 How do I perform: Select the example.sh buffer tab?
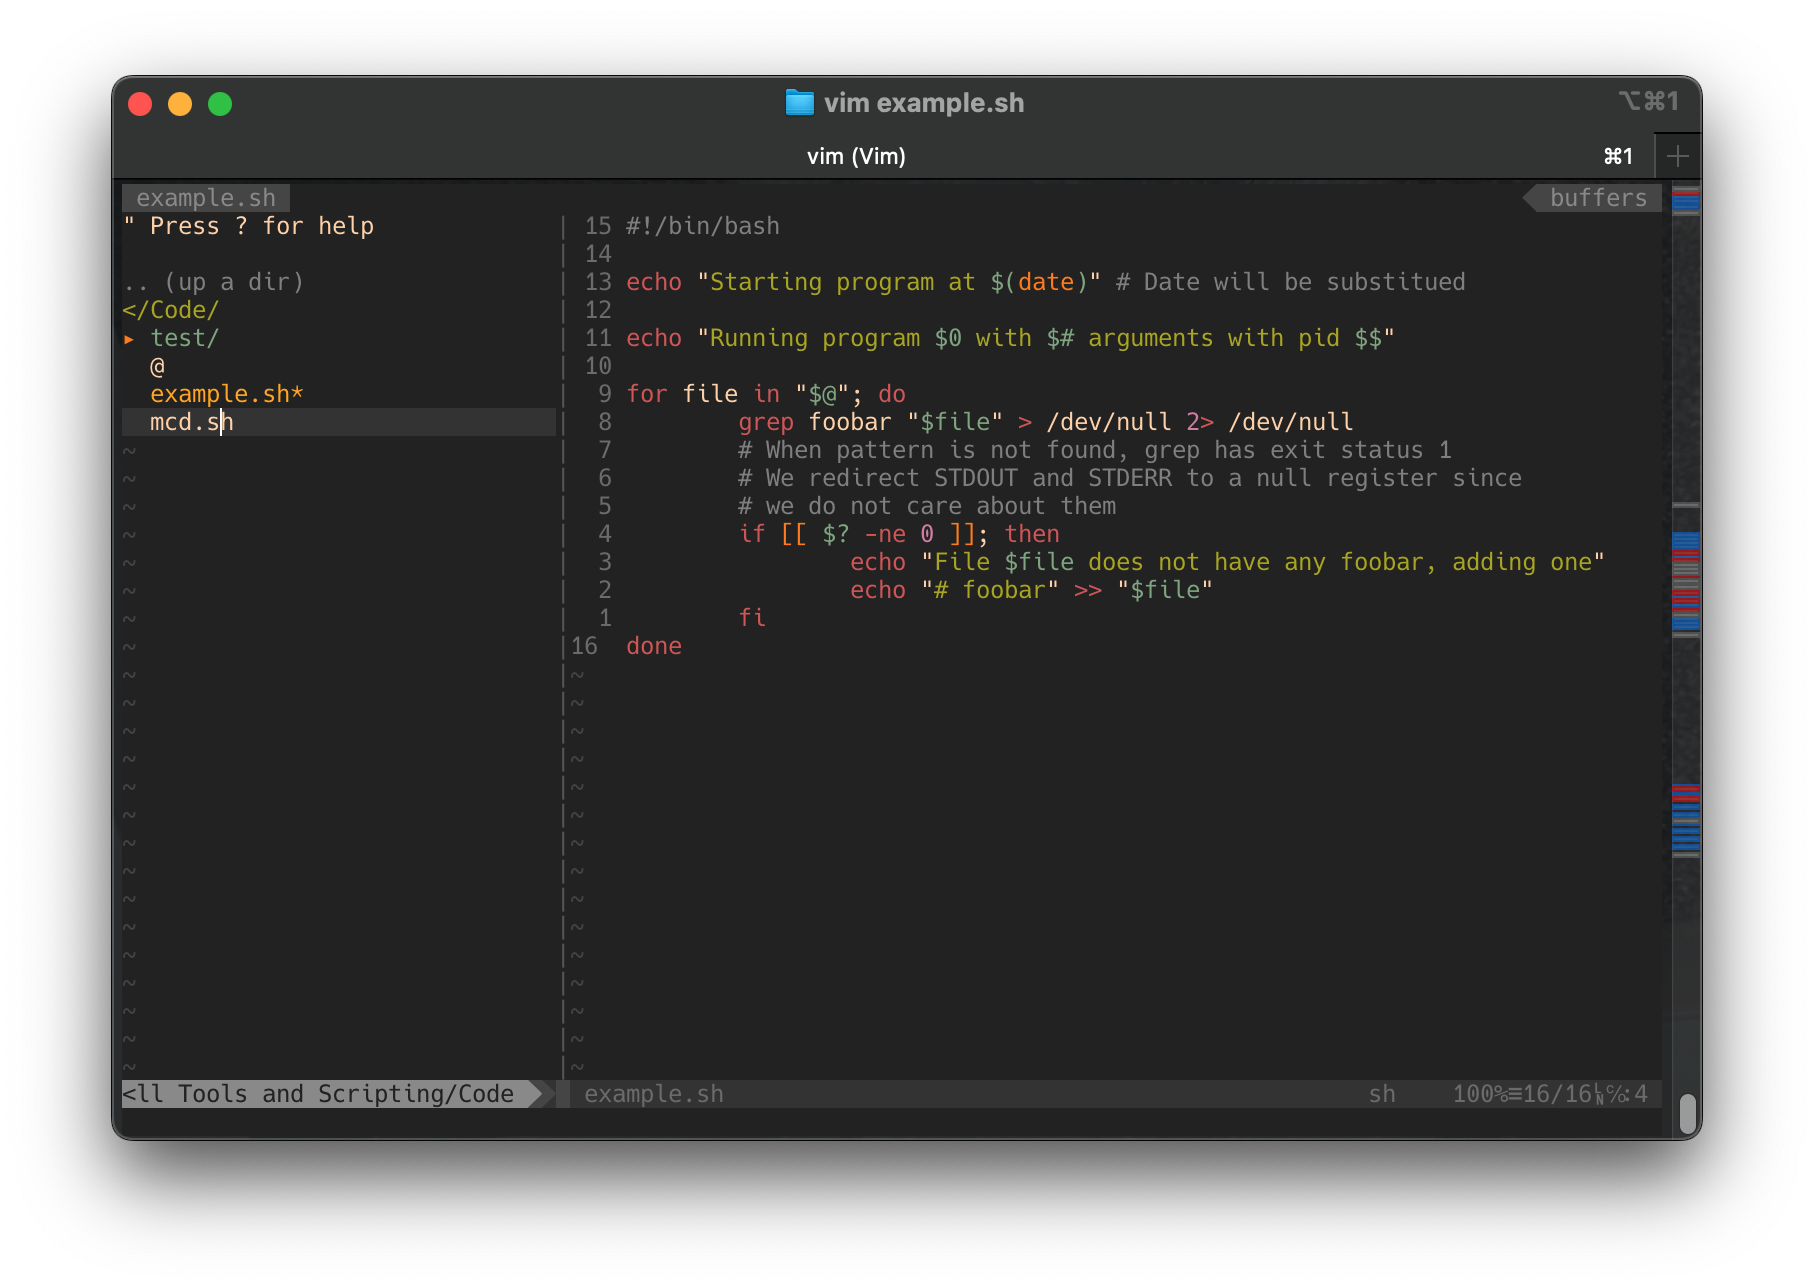tap(205, 197)
